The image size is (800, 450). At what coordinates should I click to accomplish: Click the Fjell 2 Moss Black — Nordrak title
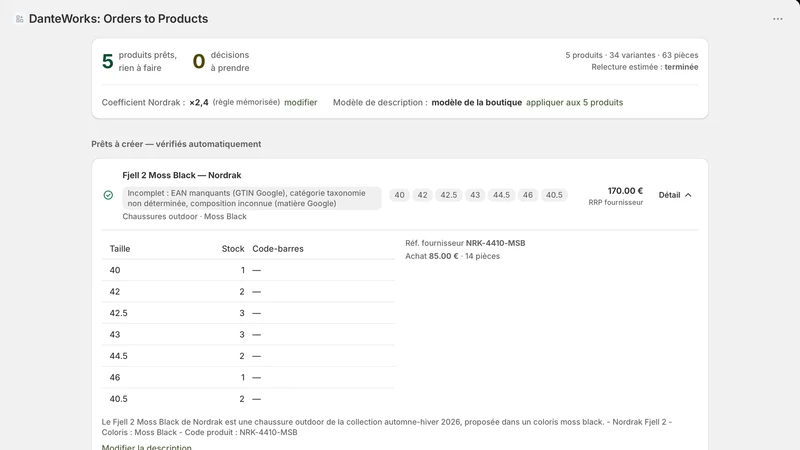[x=182, y=175]
